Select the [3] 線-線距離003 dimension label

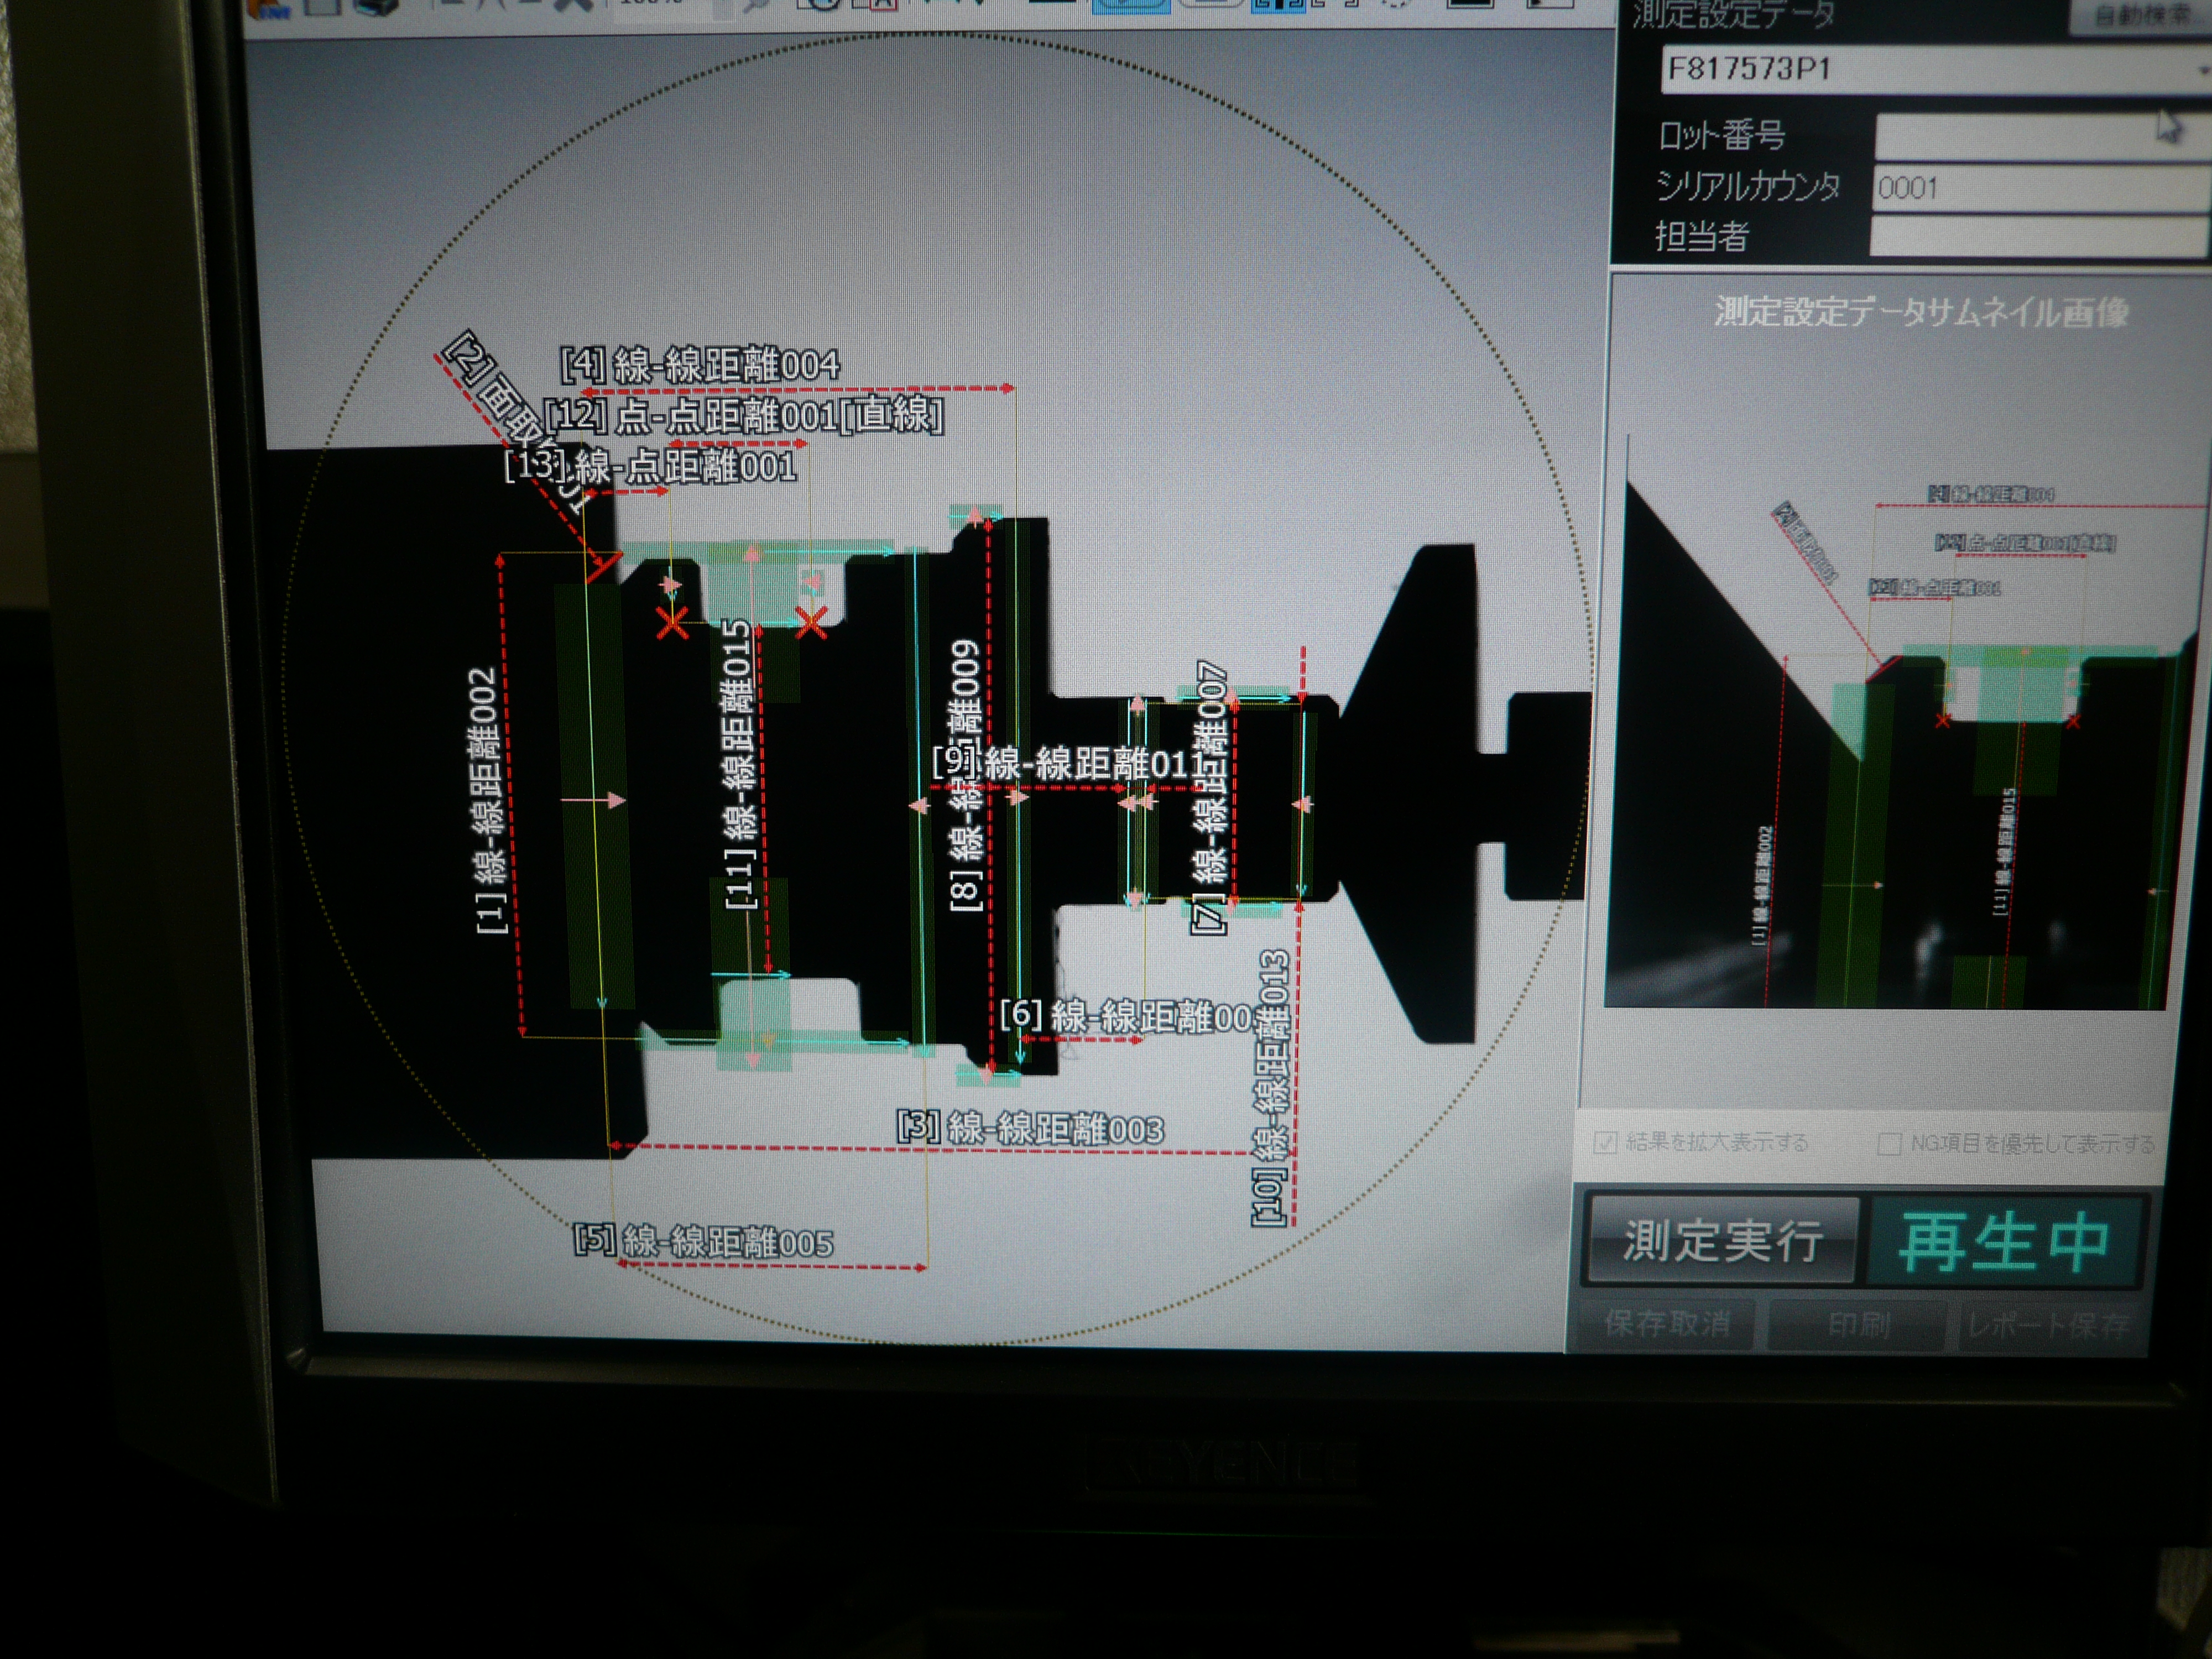[1030, 1129]
